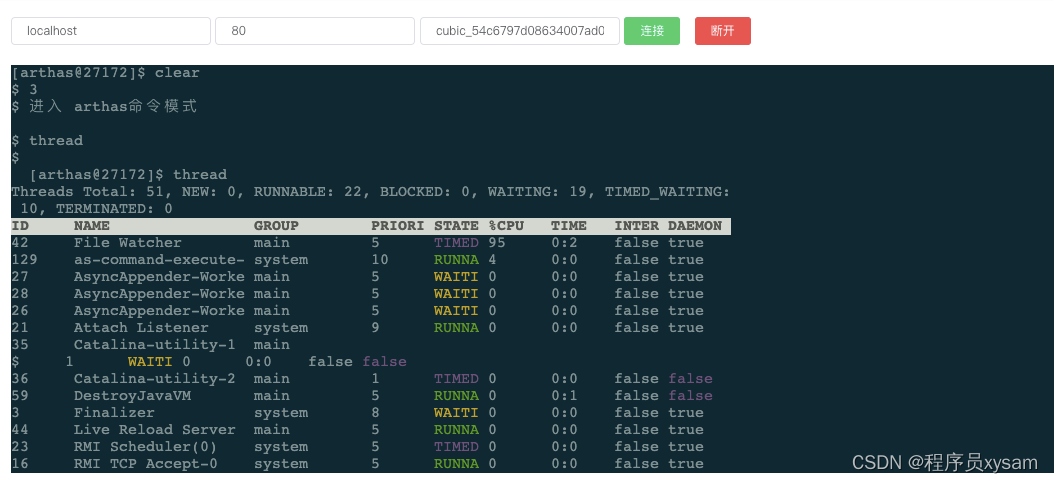Click the "Attach Listener" thread name

point(141,328)
